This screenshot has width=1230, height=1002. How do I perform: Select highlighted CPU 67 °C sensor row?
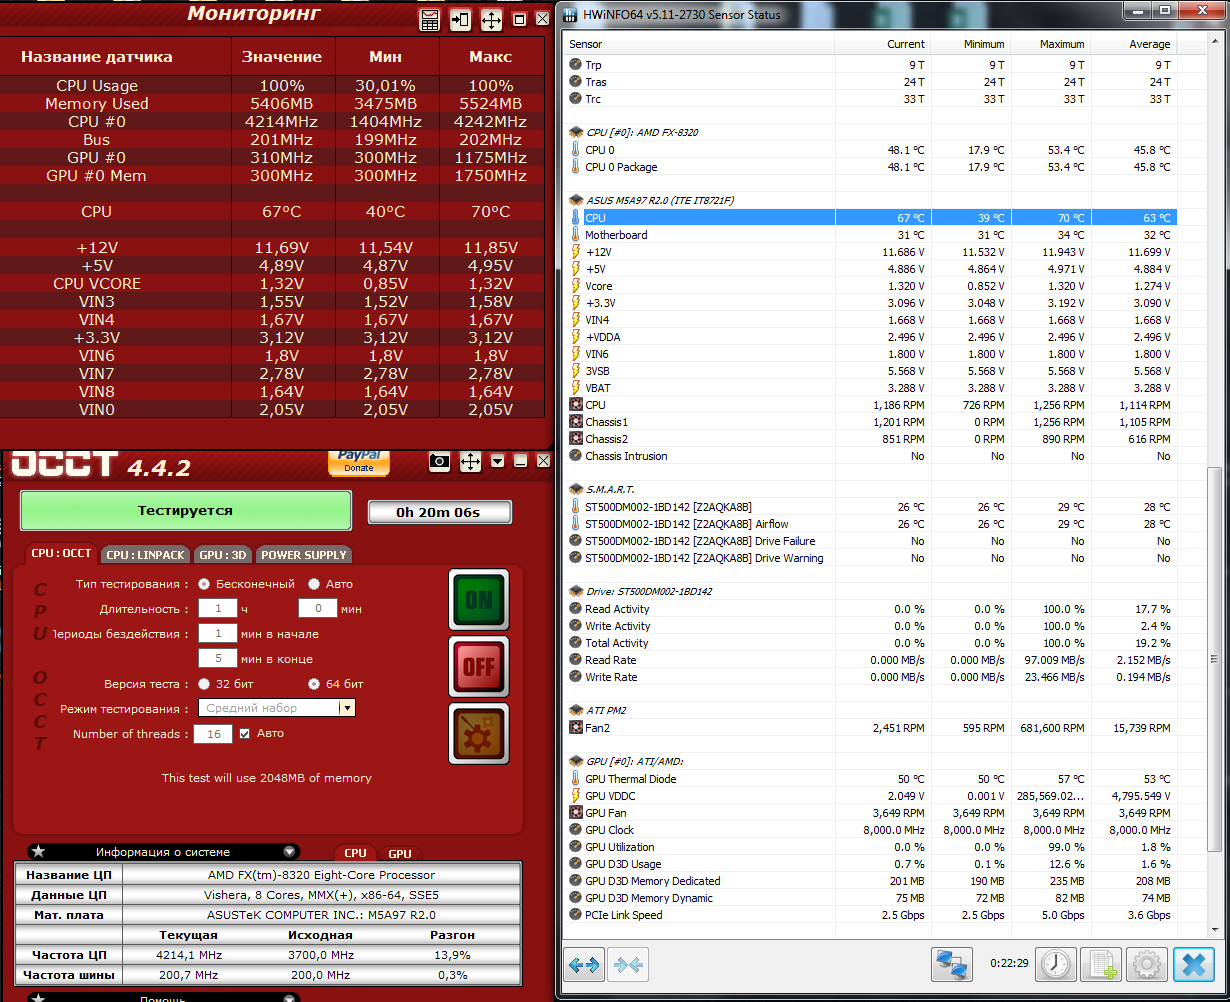point(871,218)
